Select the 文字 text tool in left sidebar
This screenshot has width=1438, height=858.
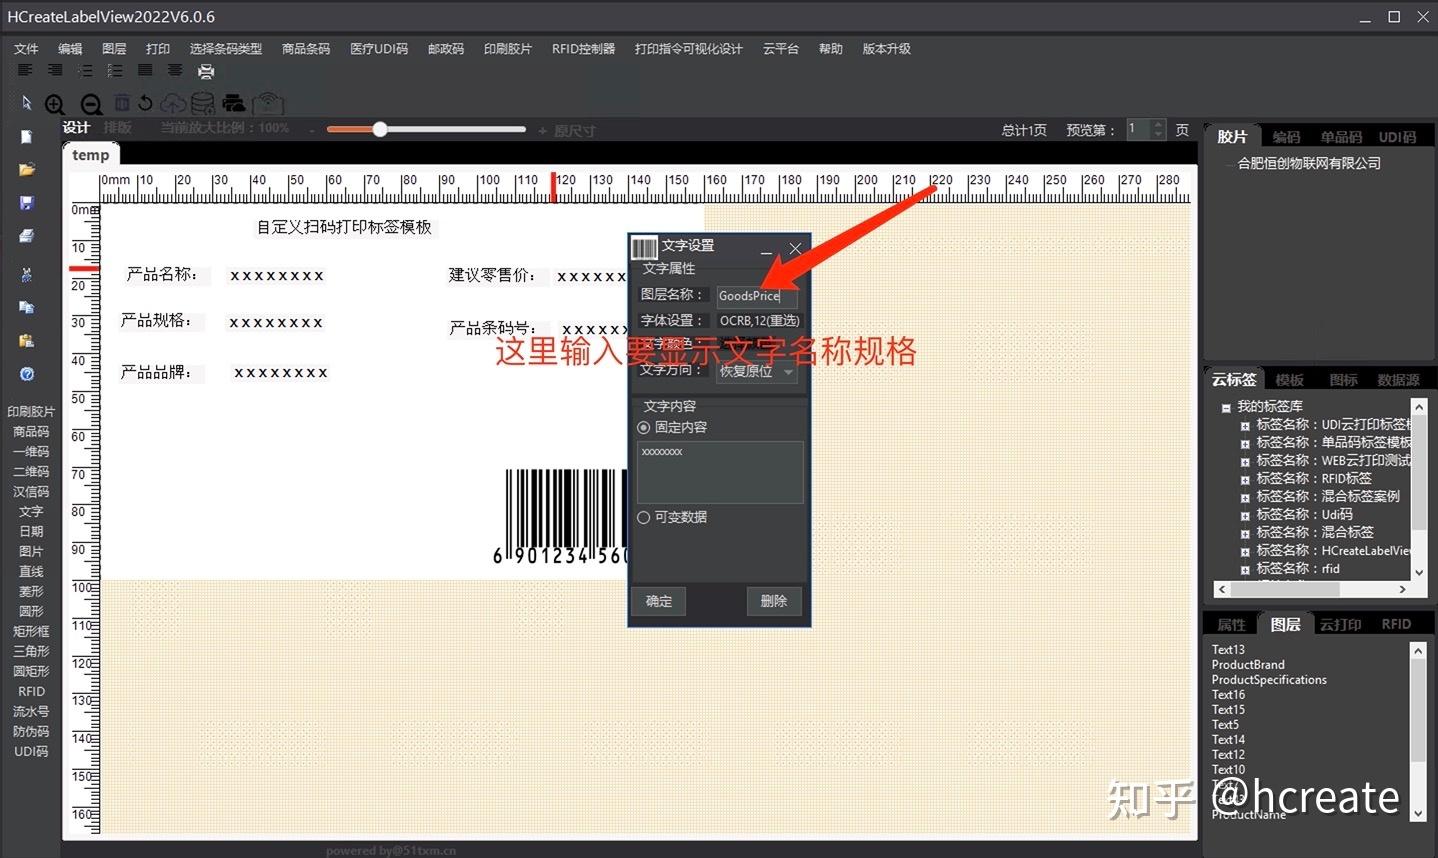[30, 511]
